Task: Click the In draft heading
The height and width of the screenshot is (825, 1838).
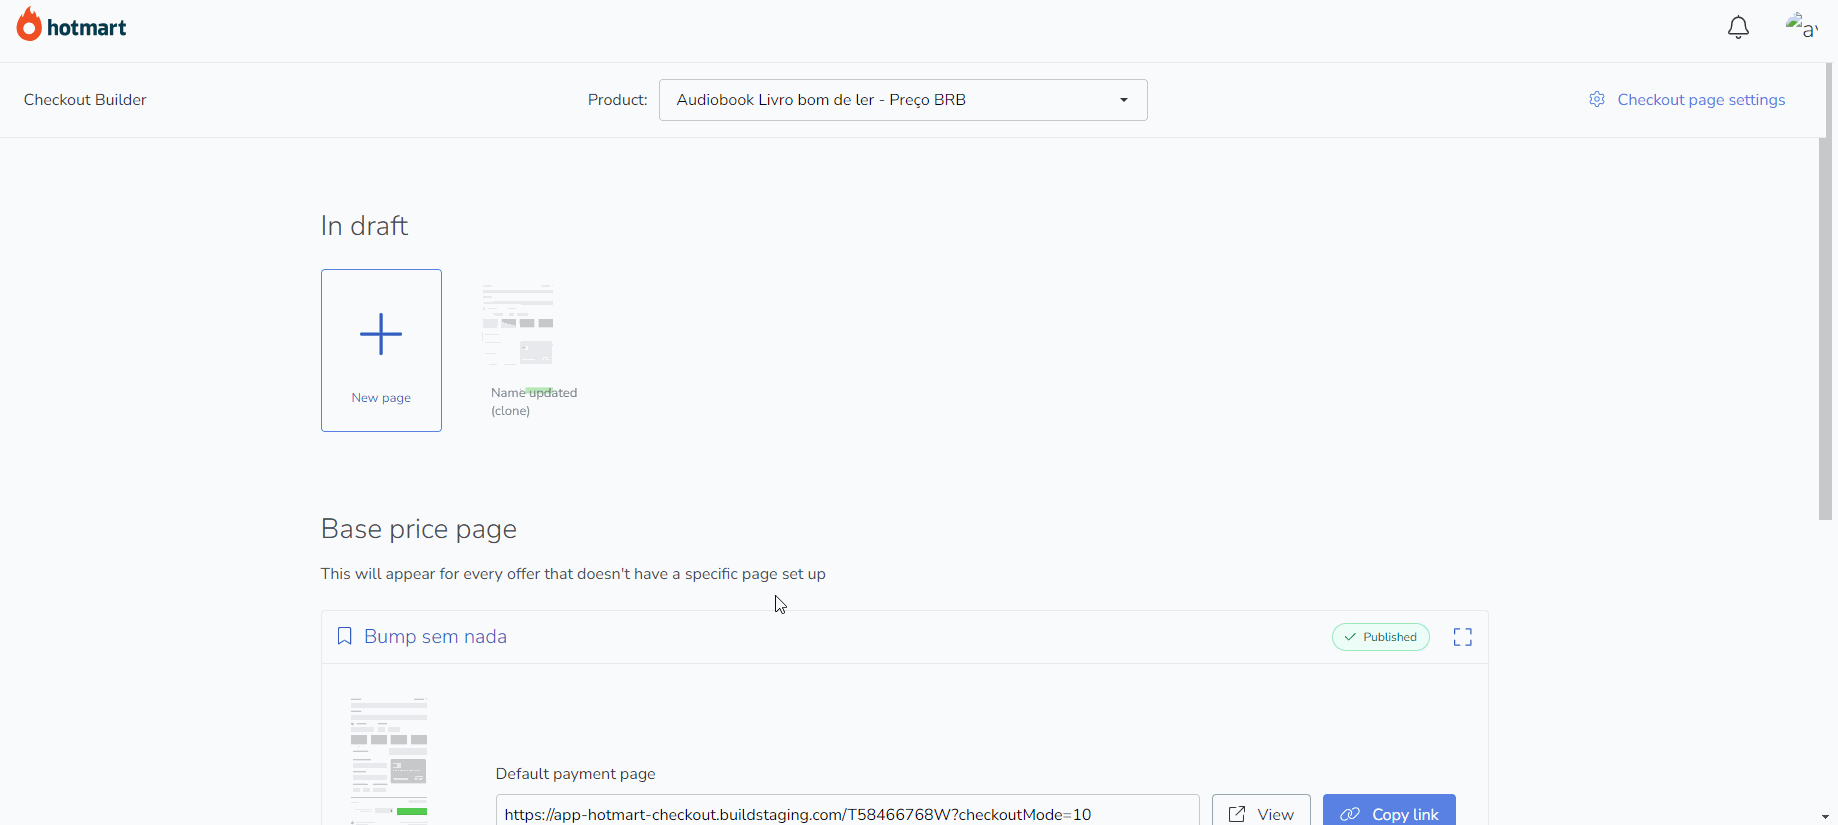Action: click(x=364, y=226)
